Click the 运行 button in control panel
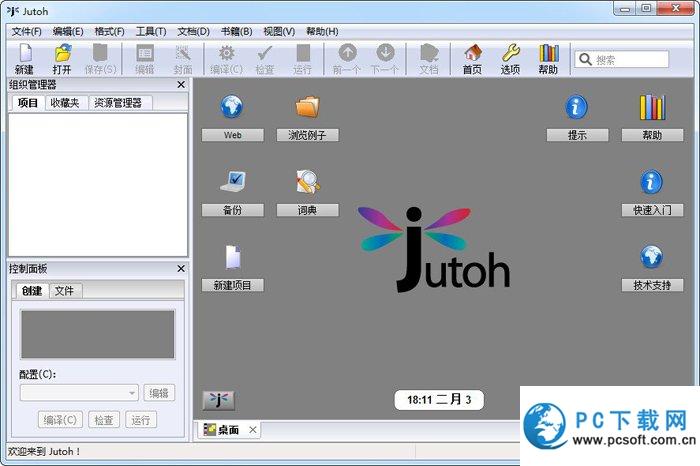The image size is (700, 466). tap(141, 420)
